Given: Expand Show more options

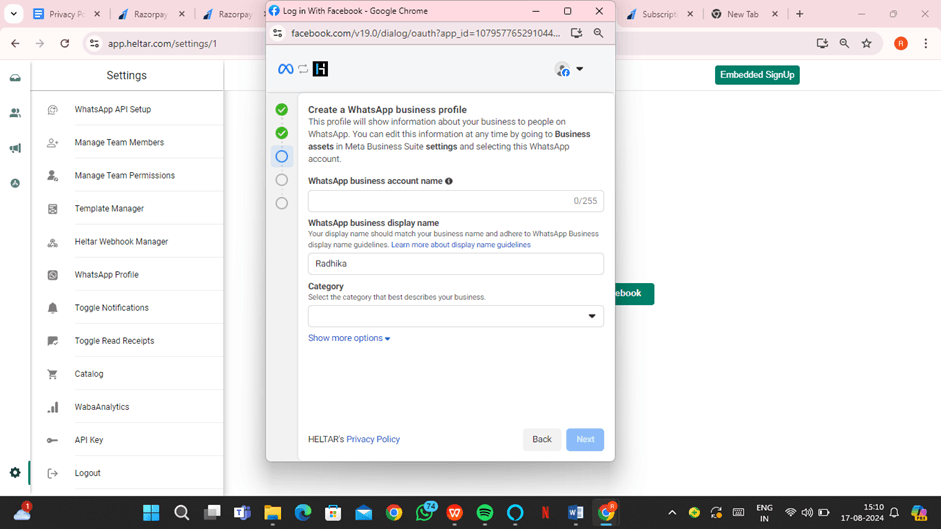Looking at the screenshot, I should tap(349, 338).
